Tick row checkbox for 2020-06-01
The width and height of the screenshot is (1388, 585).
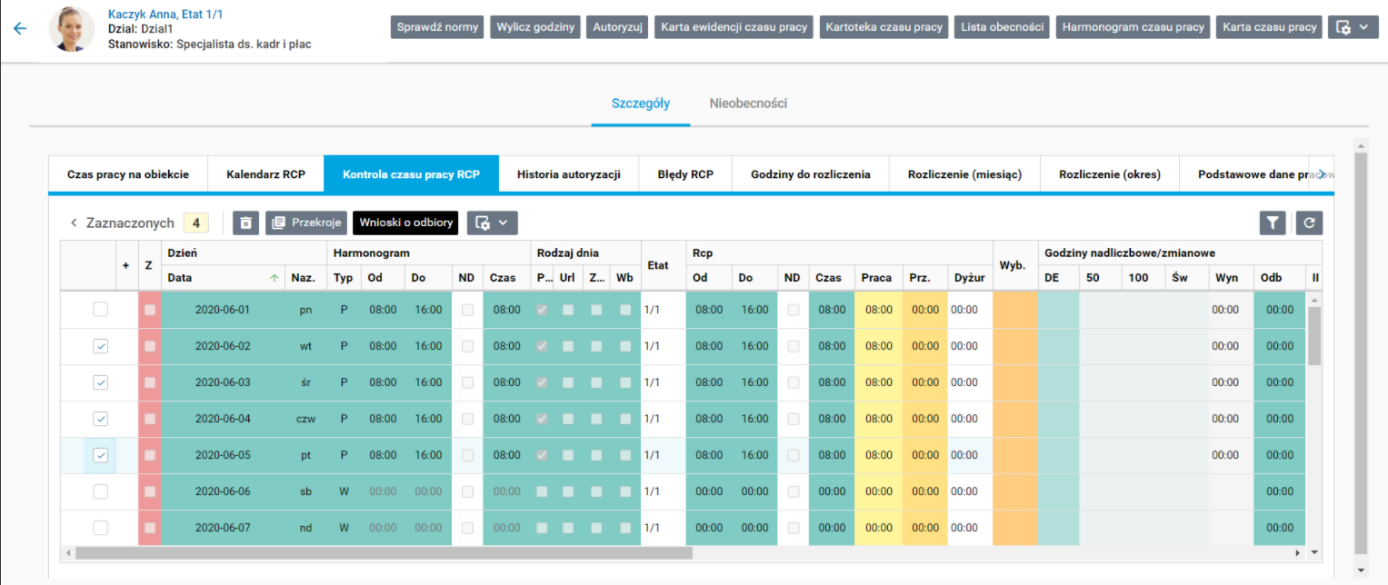(100, 310)
